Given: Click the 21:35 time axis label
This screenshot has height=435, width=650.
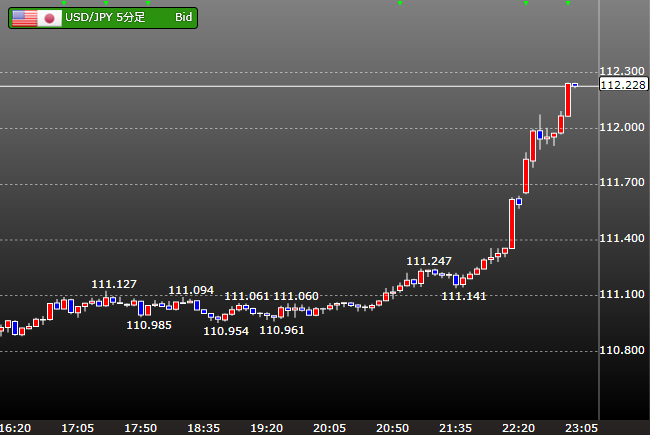Looking at the screenshot, I should (456, 428).
